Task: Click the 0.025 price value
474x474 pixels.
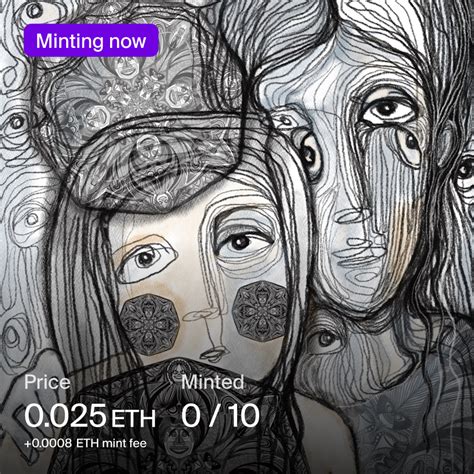Action: (65, 415)
